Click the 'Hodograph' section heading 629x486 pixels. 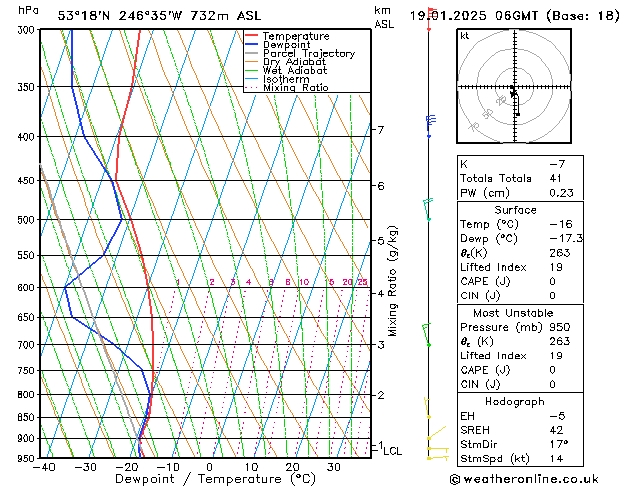click(515, 402)
